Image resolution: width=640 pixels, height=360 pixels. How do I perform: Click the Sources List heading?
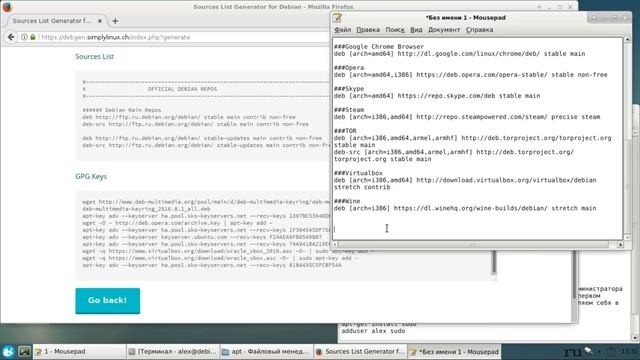[94, 57]
